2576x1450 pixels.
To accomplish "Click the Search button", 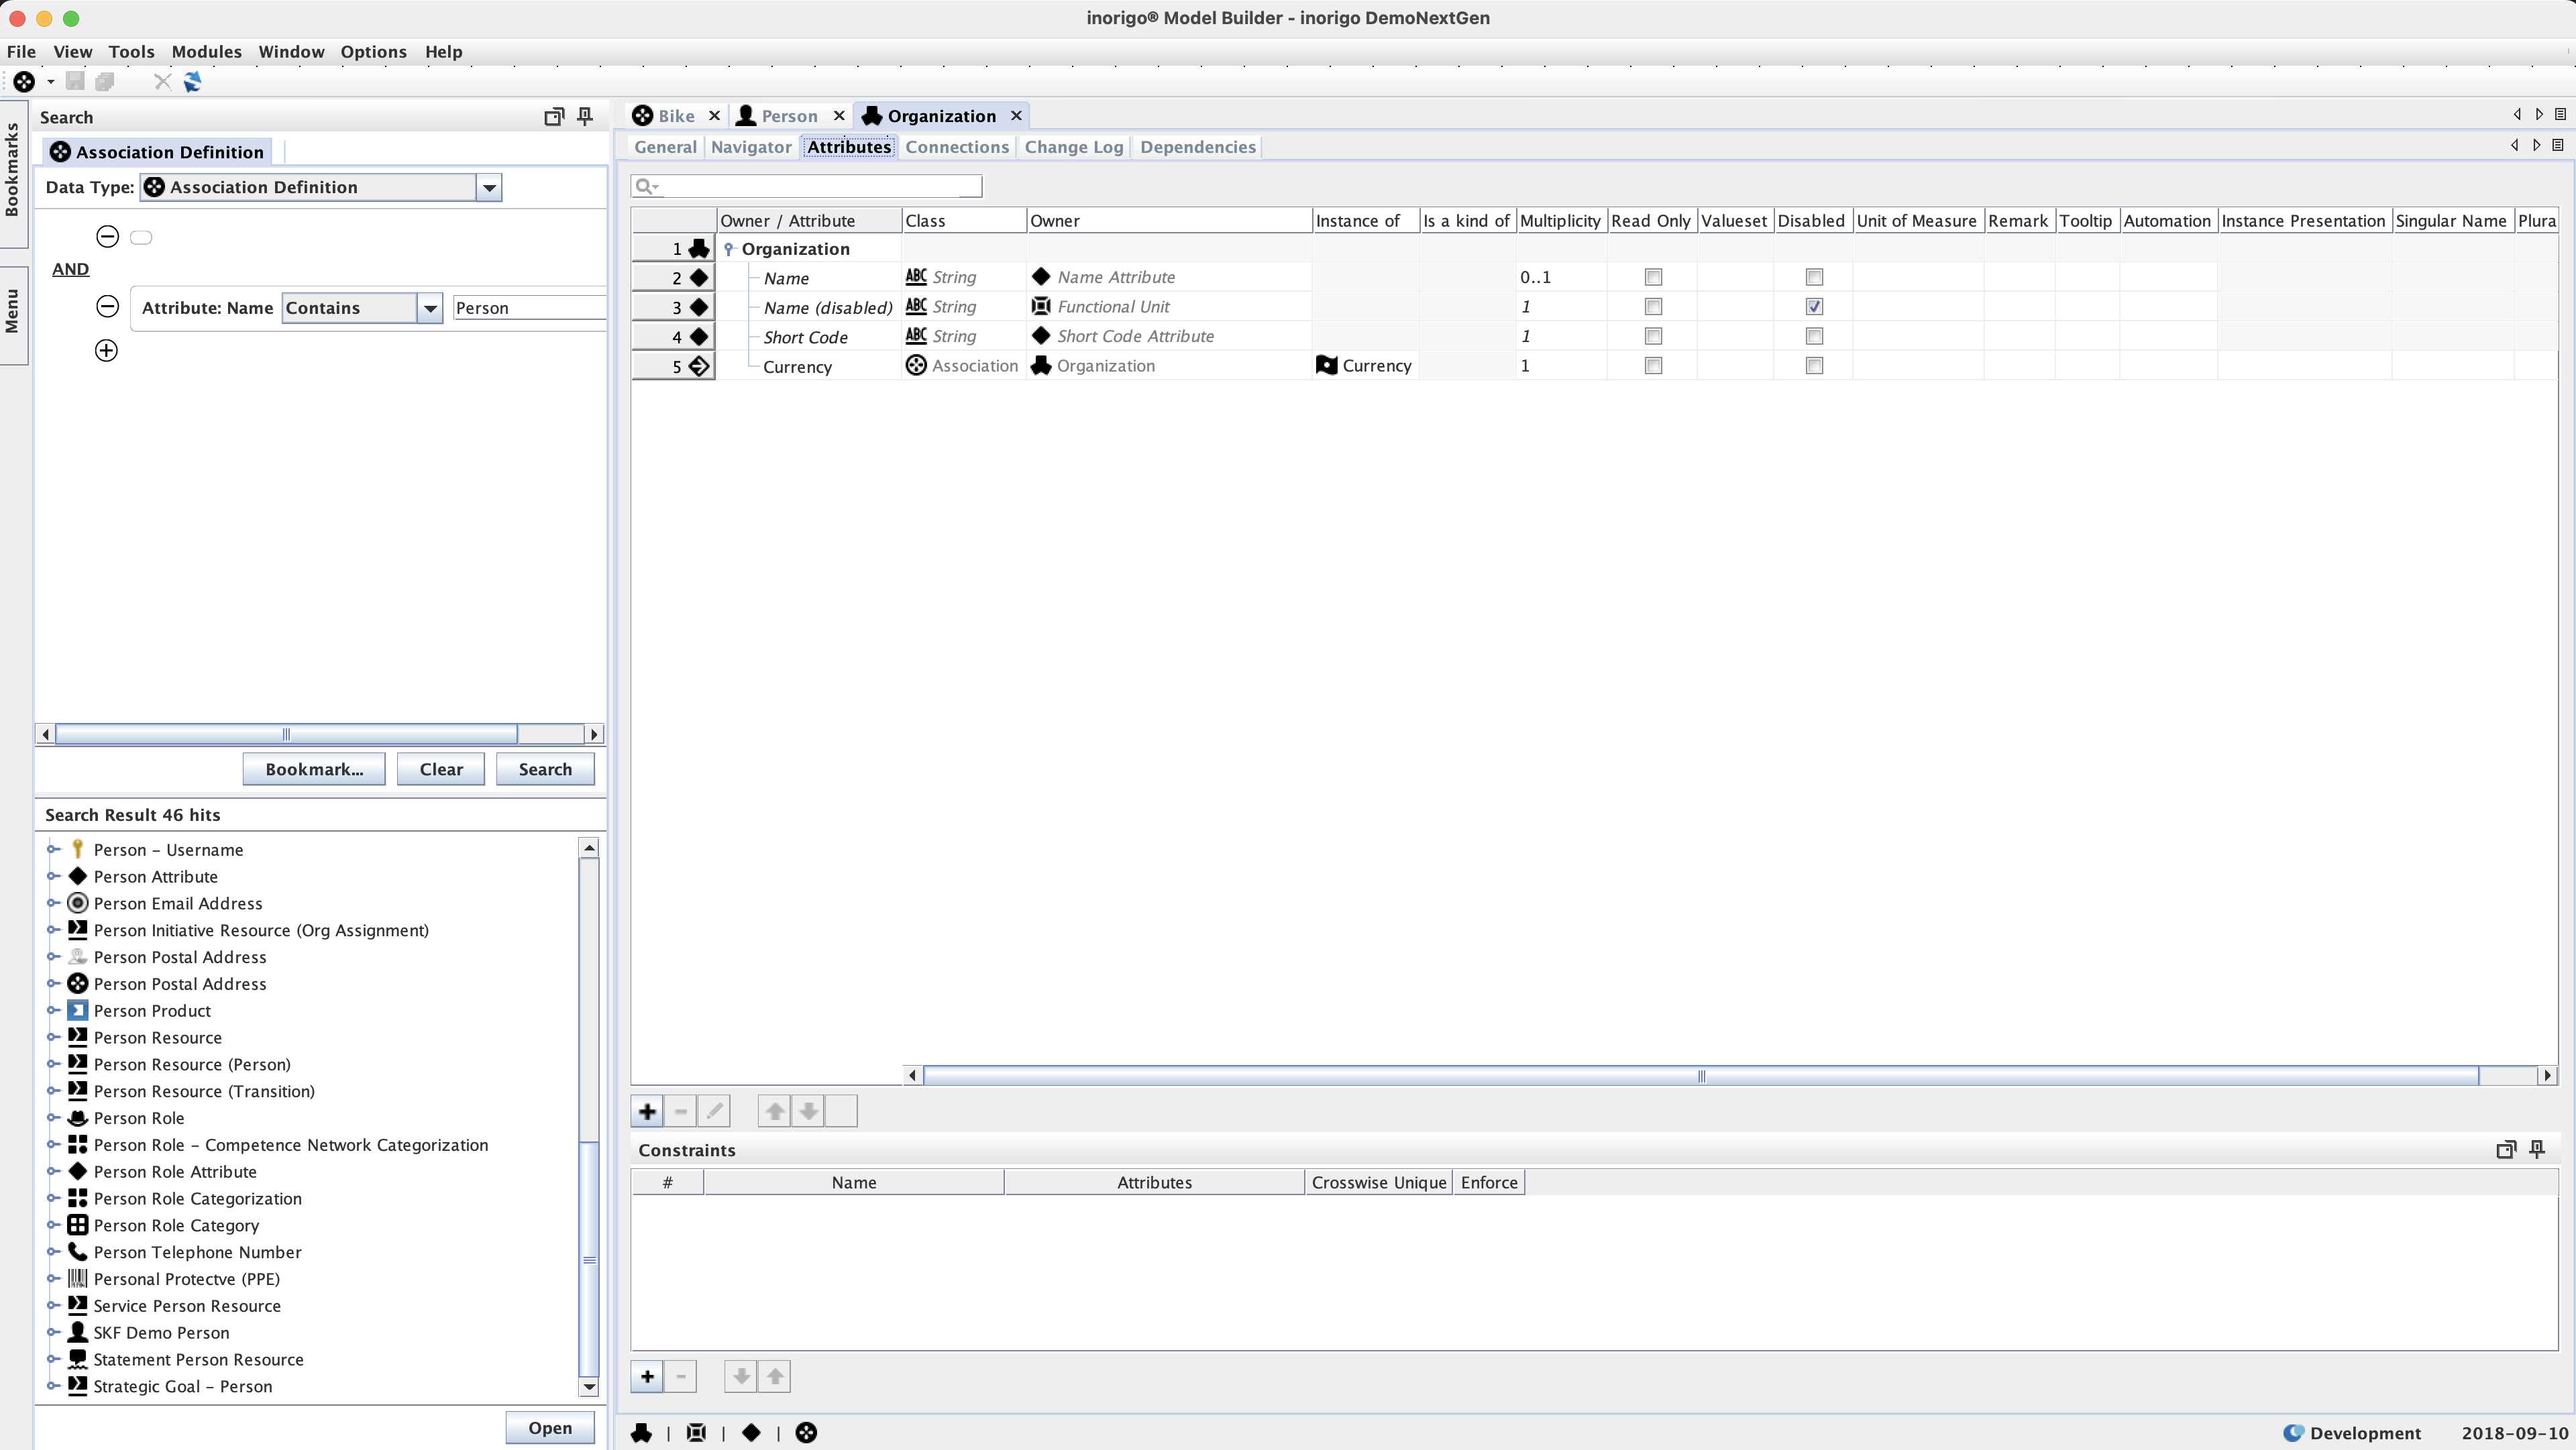I will [x=544, y=769].
